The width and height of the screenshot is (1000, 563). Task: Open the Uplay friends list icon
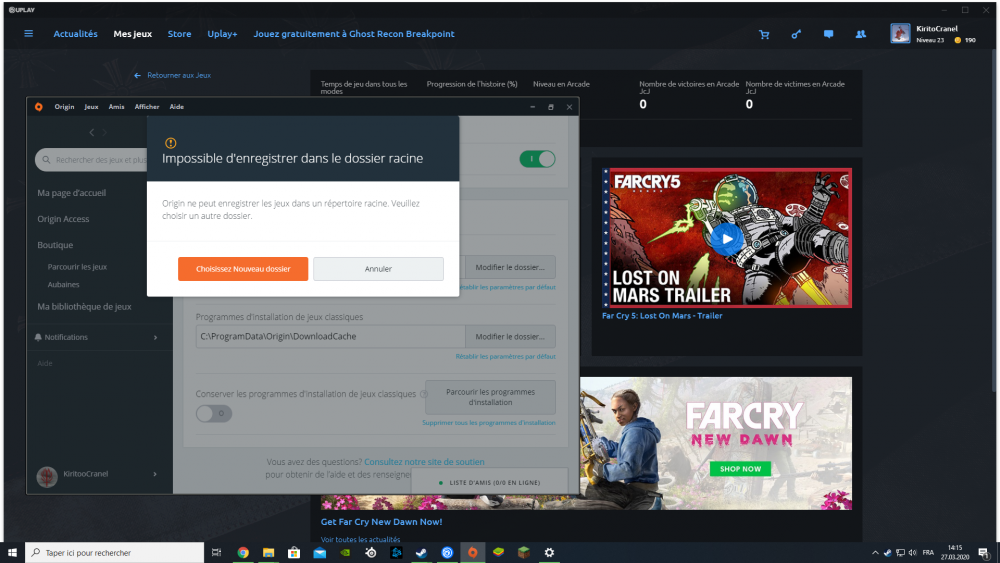pos(860,34)
